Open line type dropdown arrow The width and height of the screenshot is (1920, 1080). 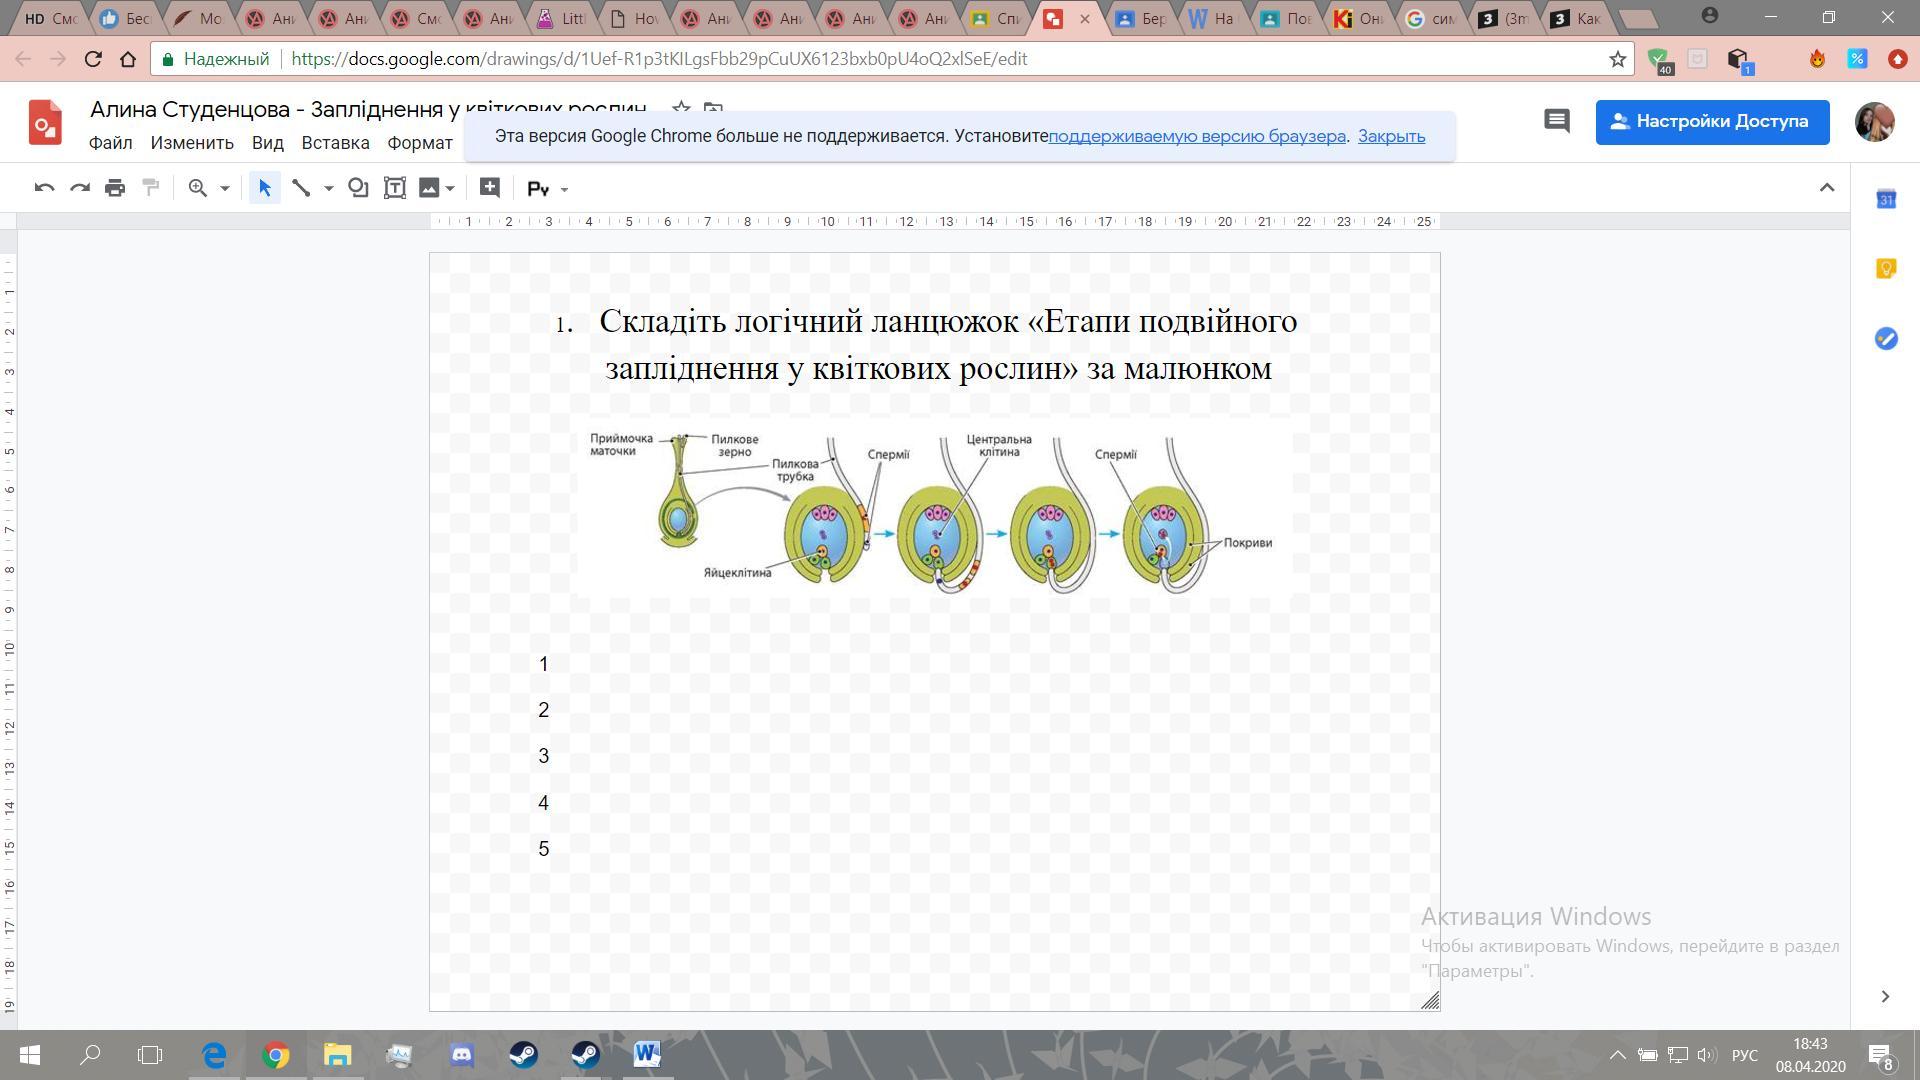pyautogui.click(x=328, y=189)
